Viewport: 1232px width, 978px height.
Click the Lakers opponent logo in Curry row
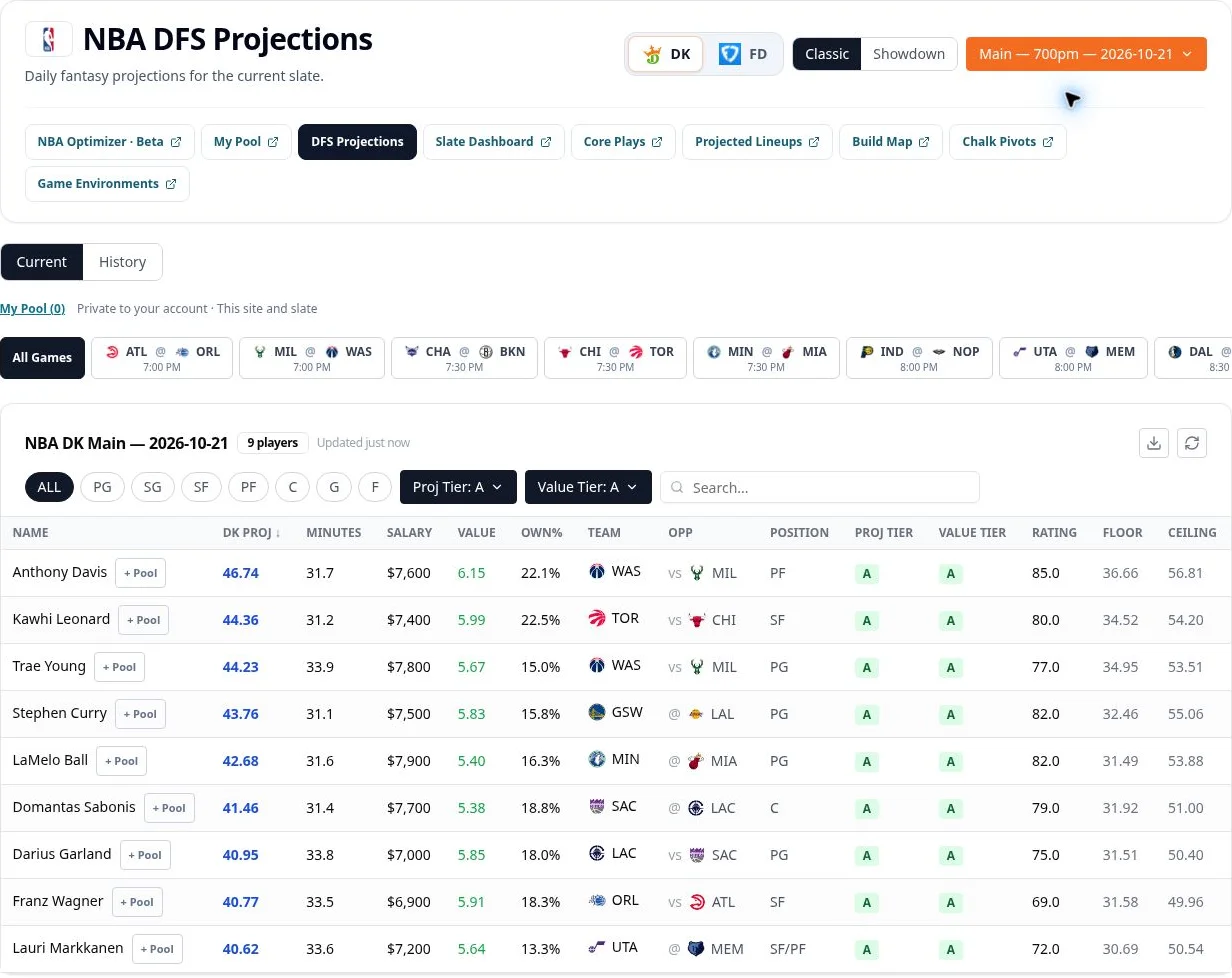point(696,714)
